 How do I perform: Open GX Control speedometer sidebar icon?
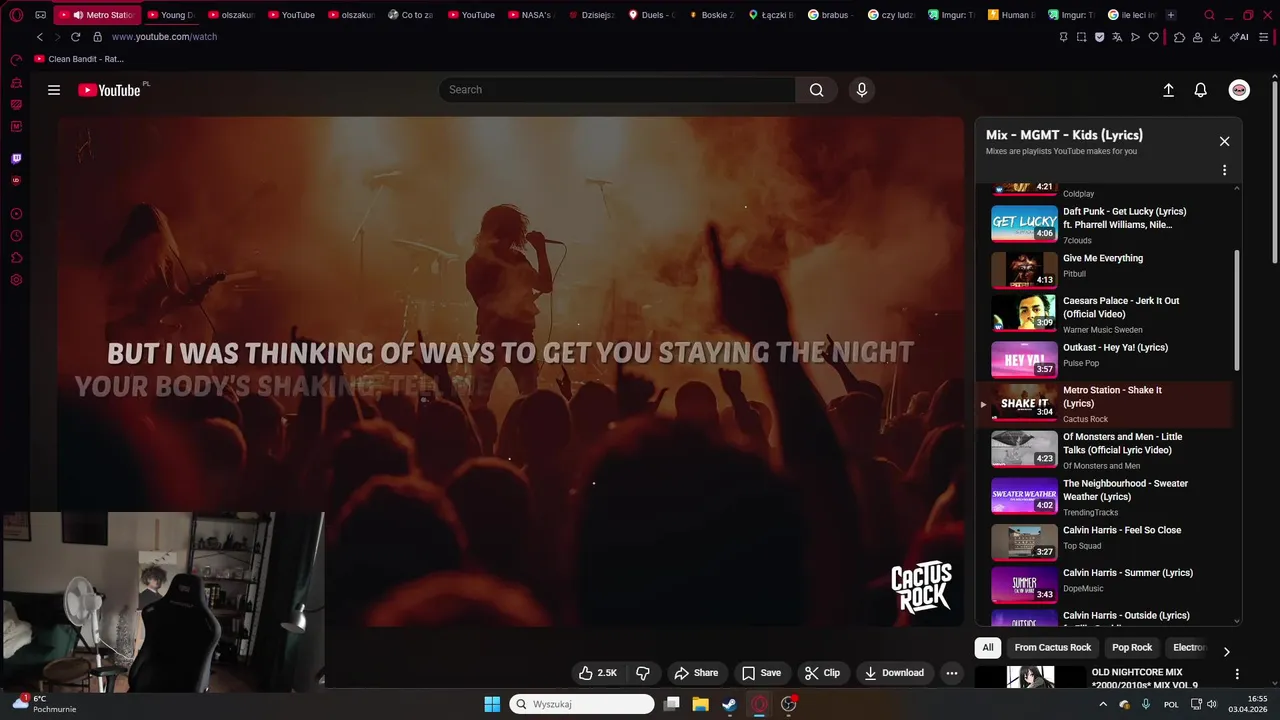click(x=16, y=61)
